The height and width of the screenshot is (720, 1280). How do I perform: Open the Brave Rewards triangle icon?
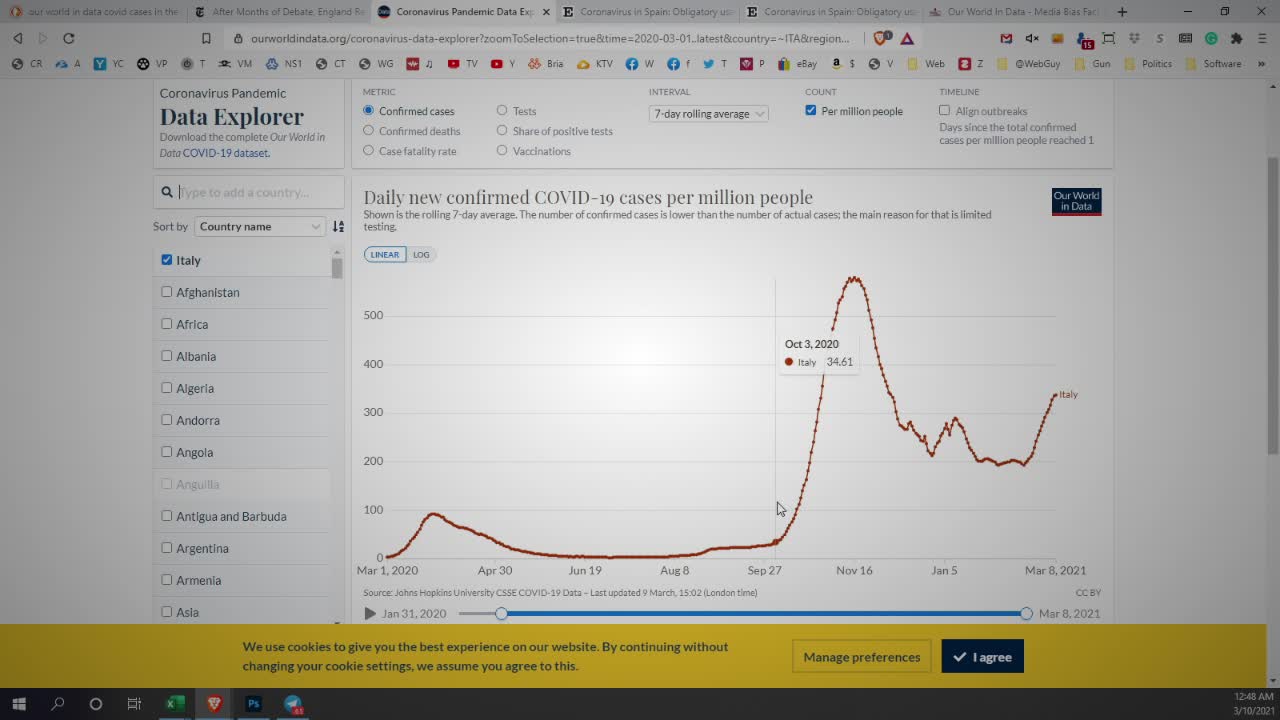pos(907,38)
